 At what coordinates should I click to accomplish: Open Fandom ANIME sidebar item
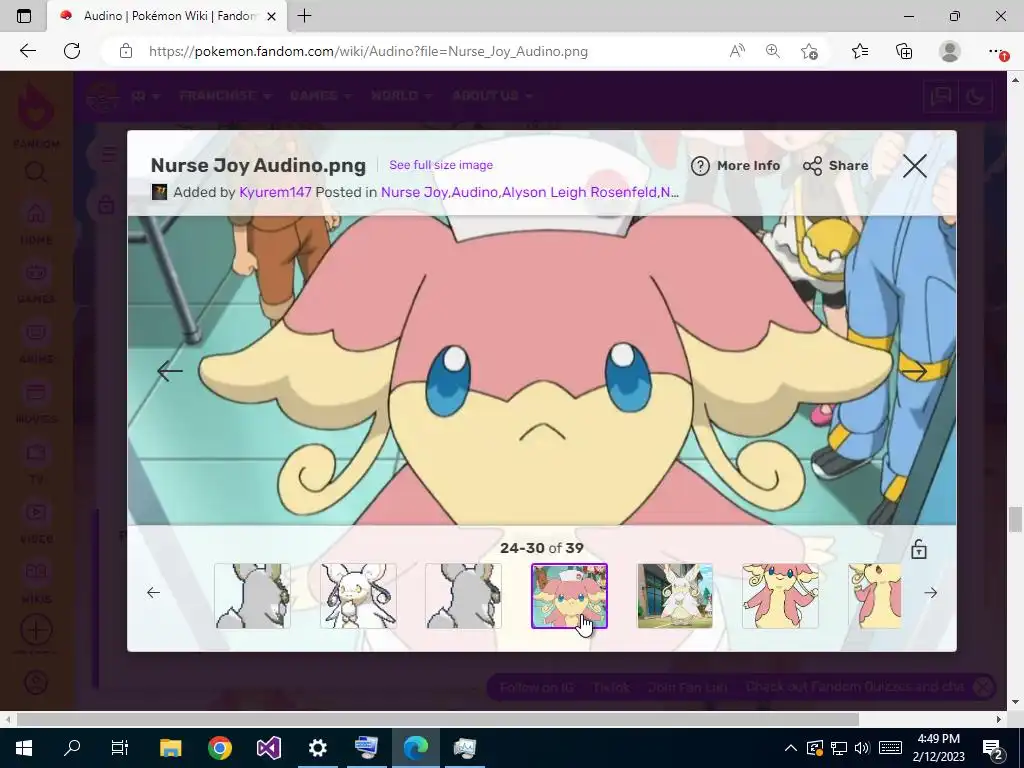click(36, 342)
